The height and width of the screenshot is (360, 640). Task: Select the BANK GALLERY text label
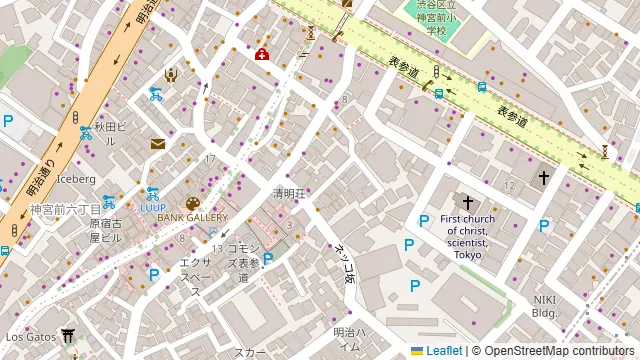coord(192,218)
